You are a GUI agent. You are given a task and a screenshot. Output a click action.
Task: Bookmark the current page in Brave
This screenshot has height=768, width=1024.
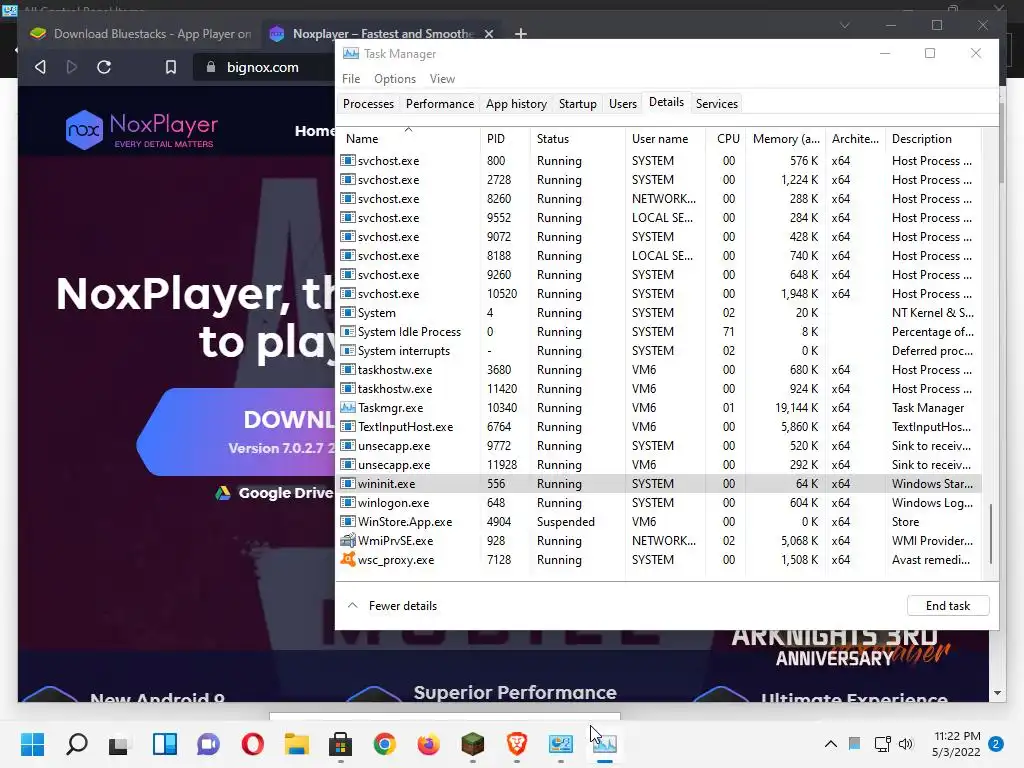click(x=170, y=67)
